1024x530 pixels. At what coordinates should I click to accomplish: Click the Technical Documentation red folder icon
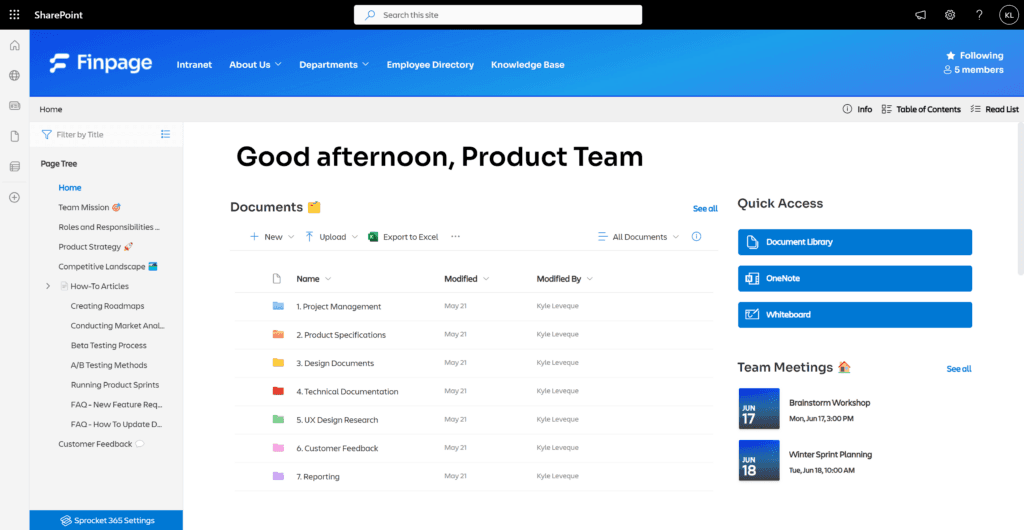[278, 391]
